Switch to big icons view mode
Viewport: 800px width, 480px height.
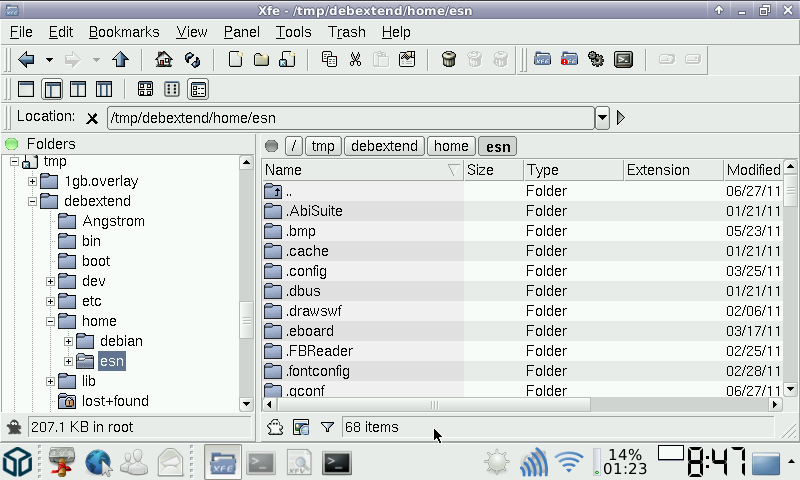[145, 89]
